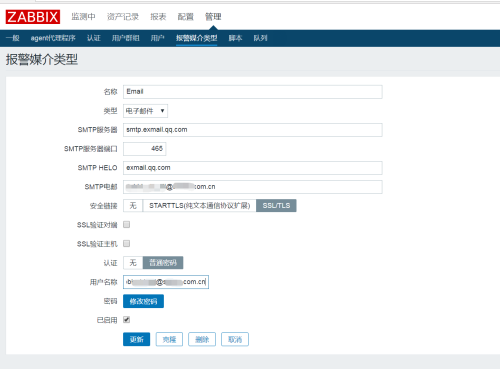Go to the 脚本 submenu
The width and height of the screenshot is (500, 369).
pyautogui.click(x=235, y=38)
